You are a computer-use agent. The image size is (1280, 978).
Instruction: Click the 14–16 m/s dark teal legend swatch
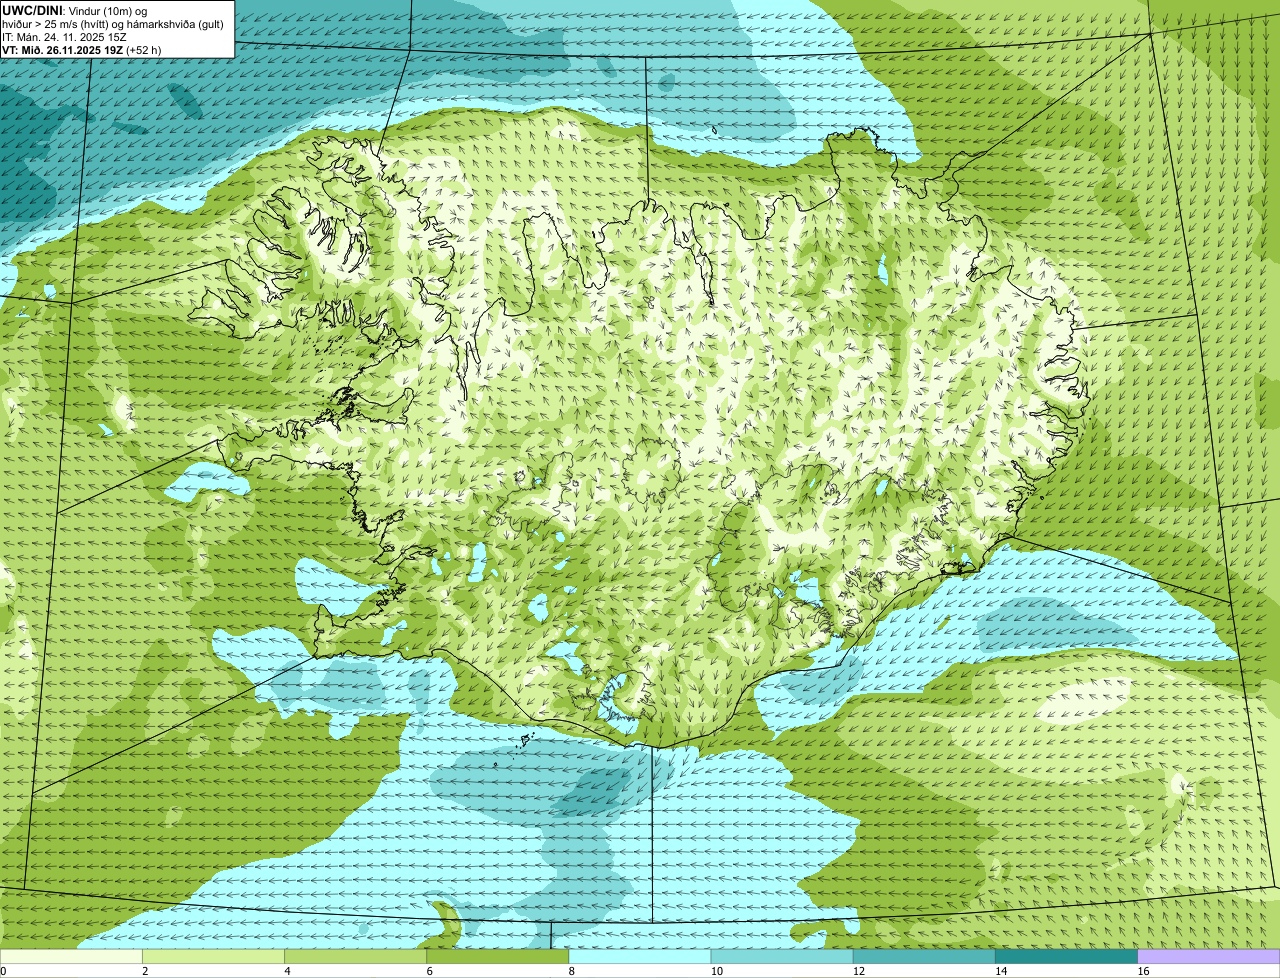coord(1066,957)
